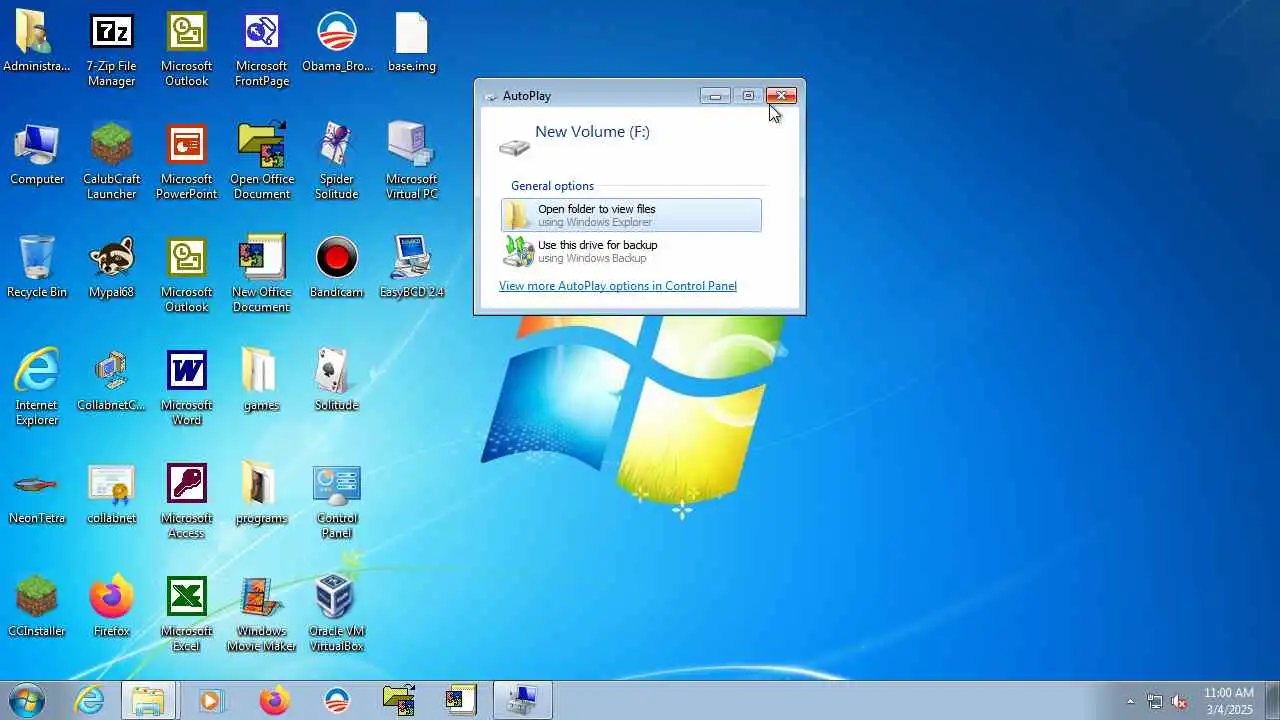This screenshot has height=720, width=1280.
Task: Select the Microsoft PowerPoint desktop icon
Action: coord(187,162)
